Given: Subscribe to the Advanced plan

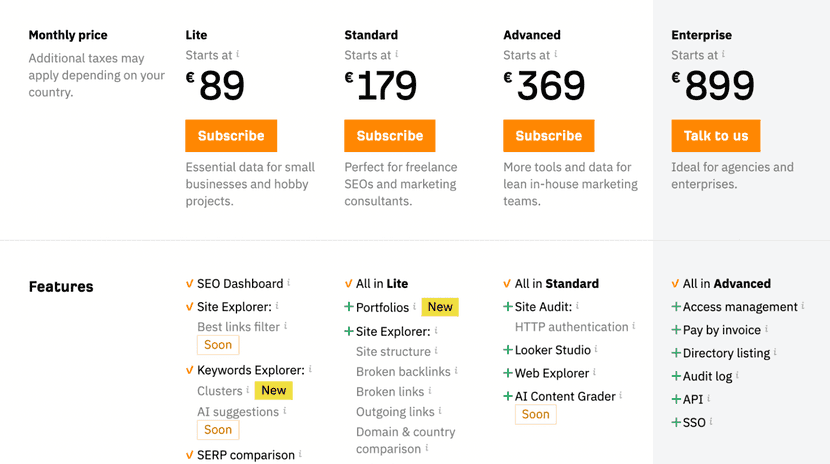Looking at the screenshot, I should 548,136.
